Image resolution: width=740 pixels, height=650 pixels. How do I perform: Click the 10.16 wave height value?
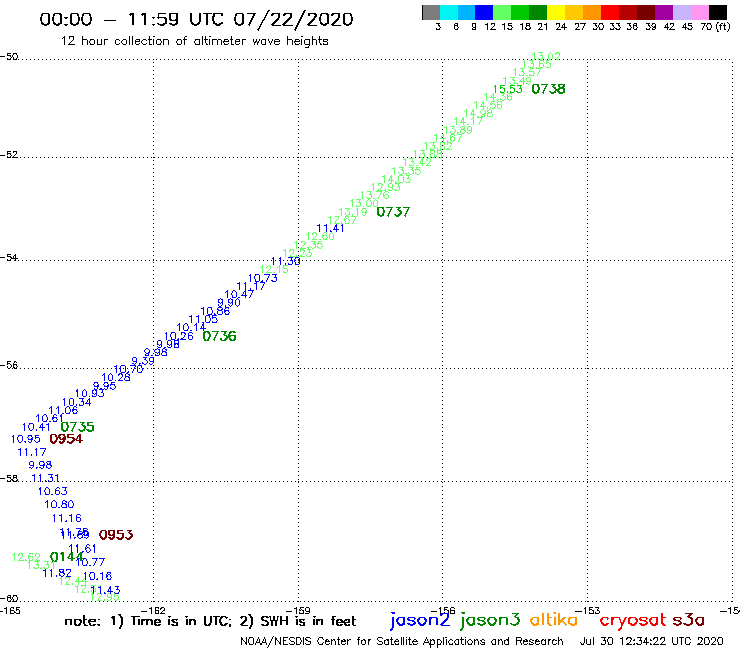[x=97, y=577]
